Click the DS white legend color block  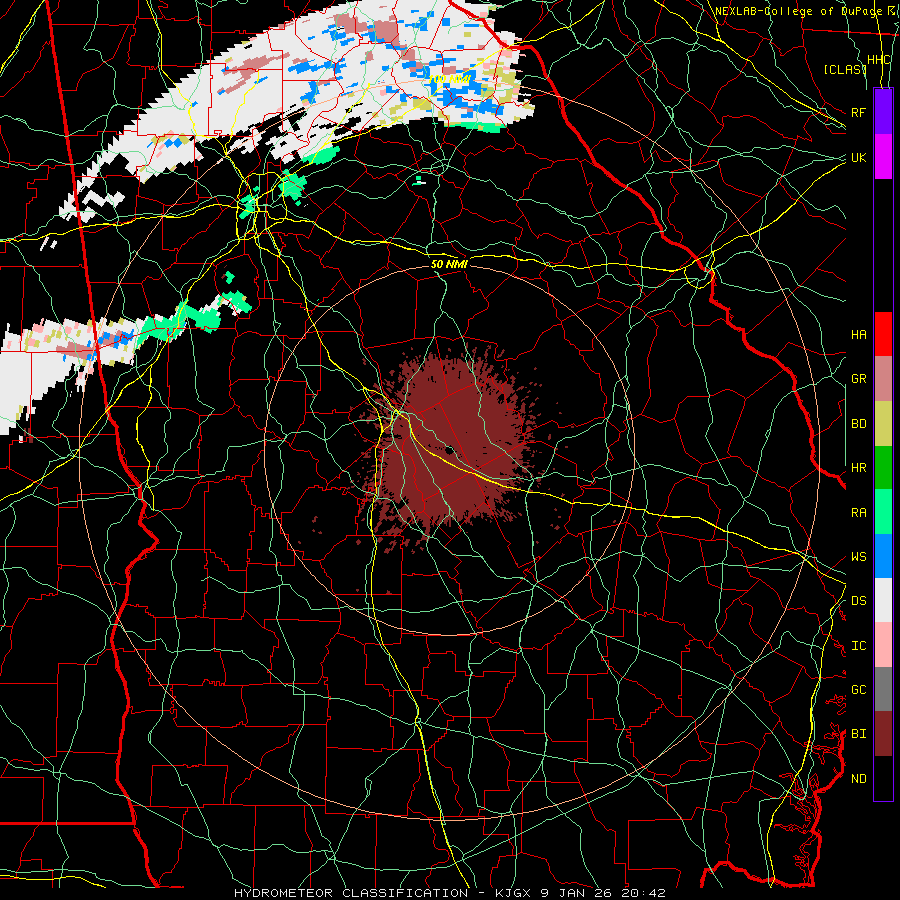coord(883,600)
